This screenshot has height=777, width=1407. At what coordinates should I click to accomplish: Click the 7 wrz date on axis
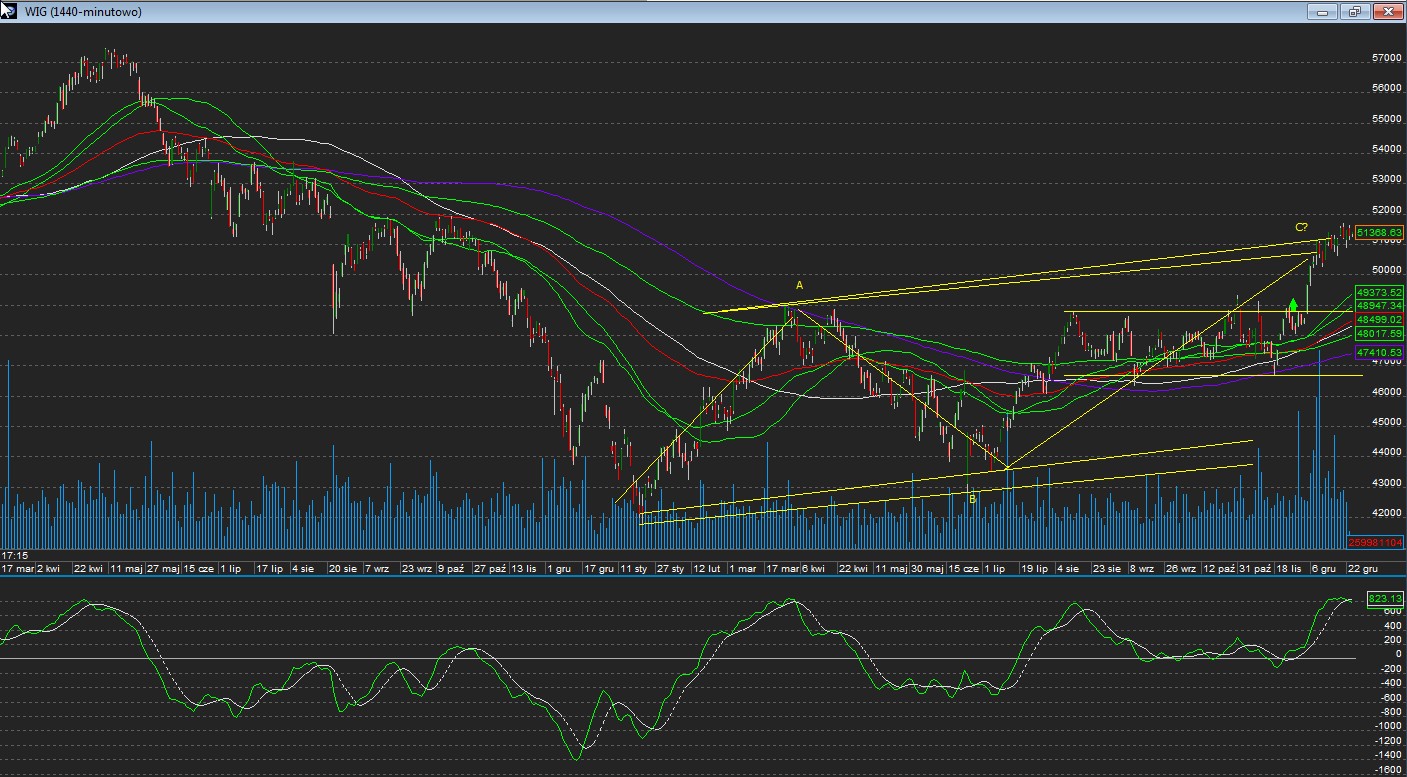pos(377,568)
